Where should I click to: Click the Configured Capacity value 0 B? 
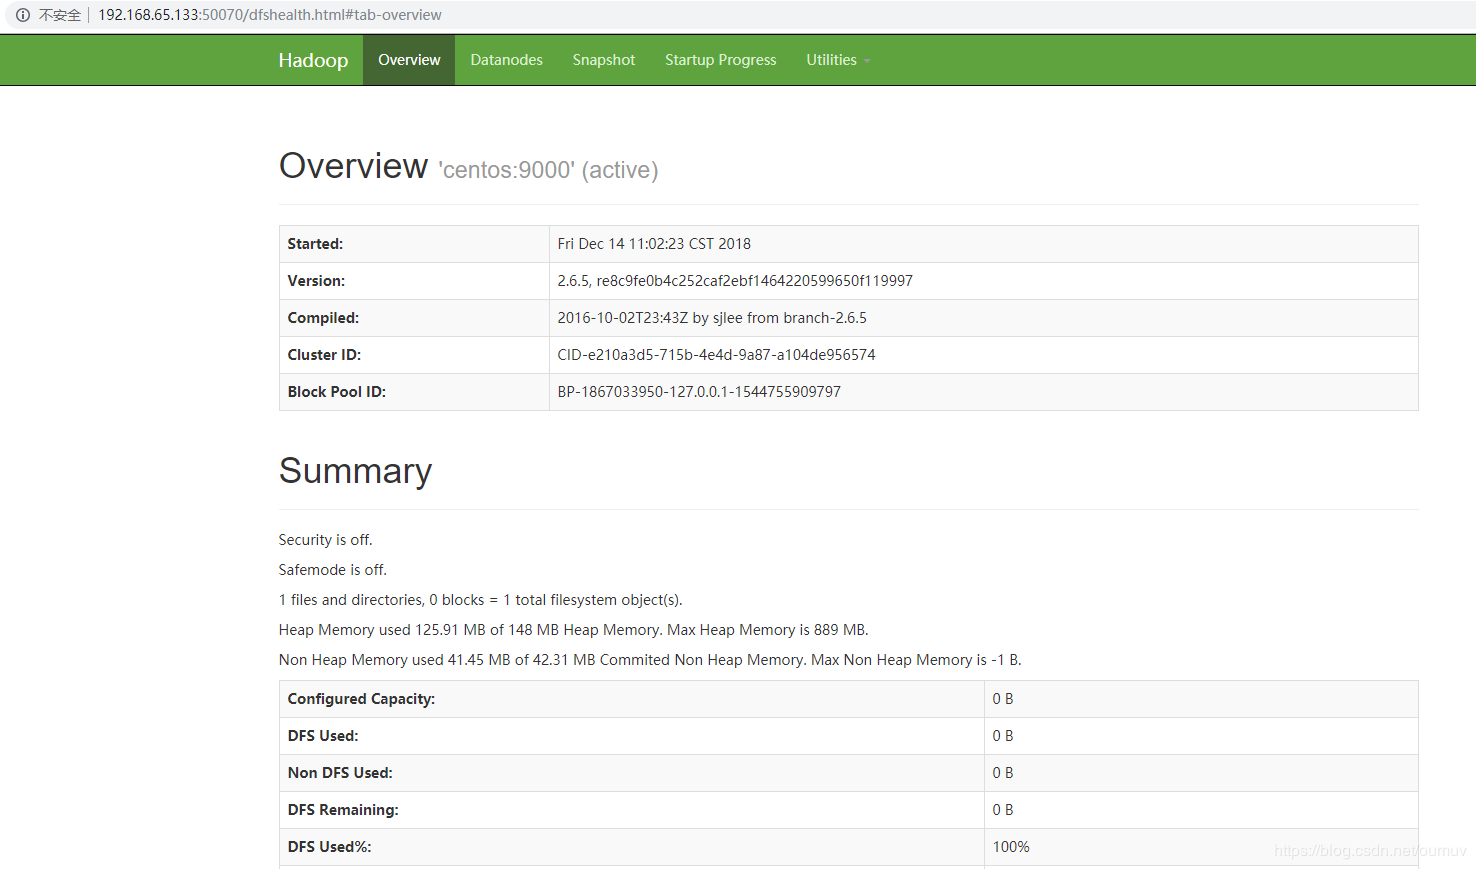pyautogui.click(x=1003, y=699)
